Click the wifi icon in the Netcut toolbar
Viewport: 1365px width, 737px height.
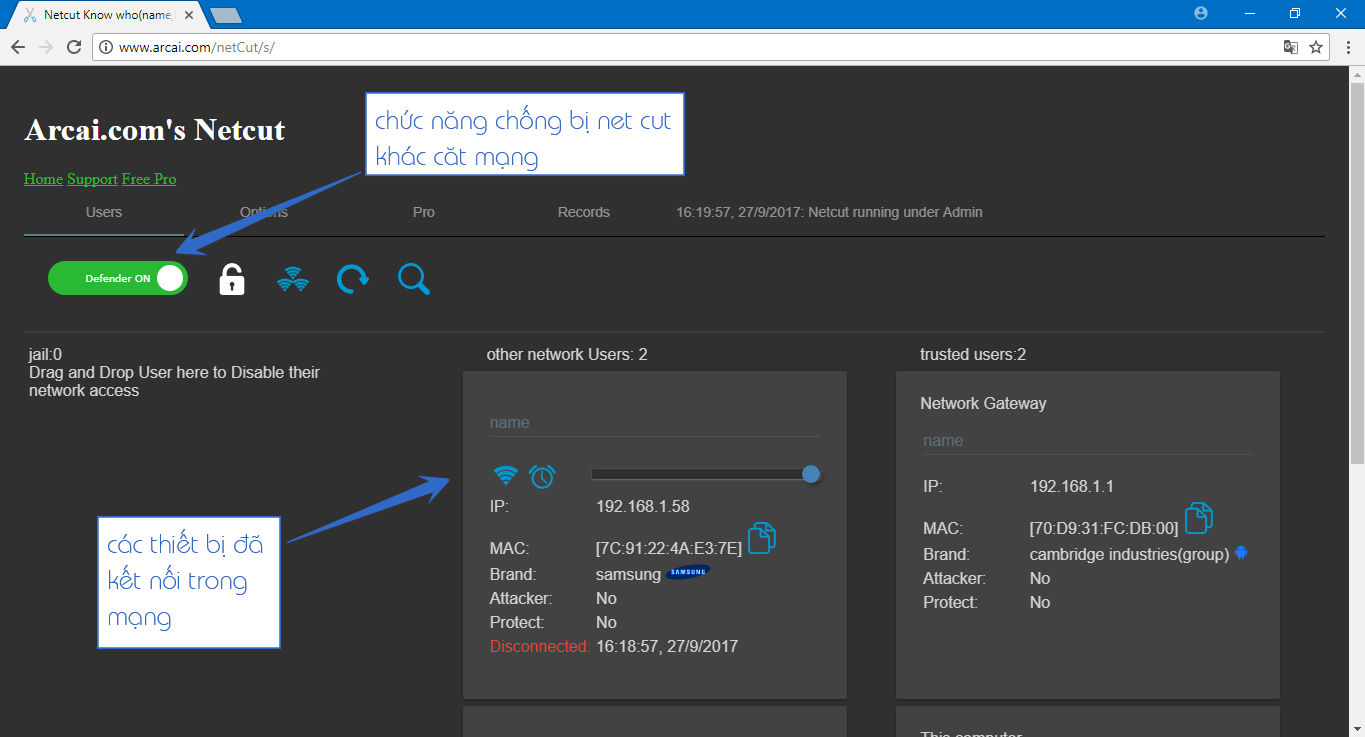click(x=293, y=279)
